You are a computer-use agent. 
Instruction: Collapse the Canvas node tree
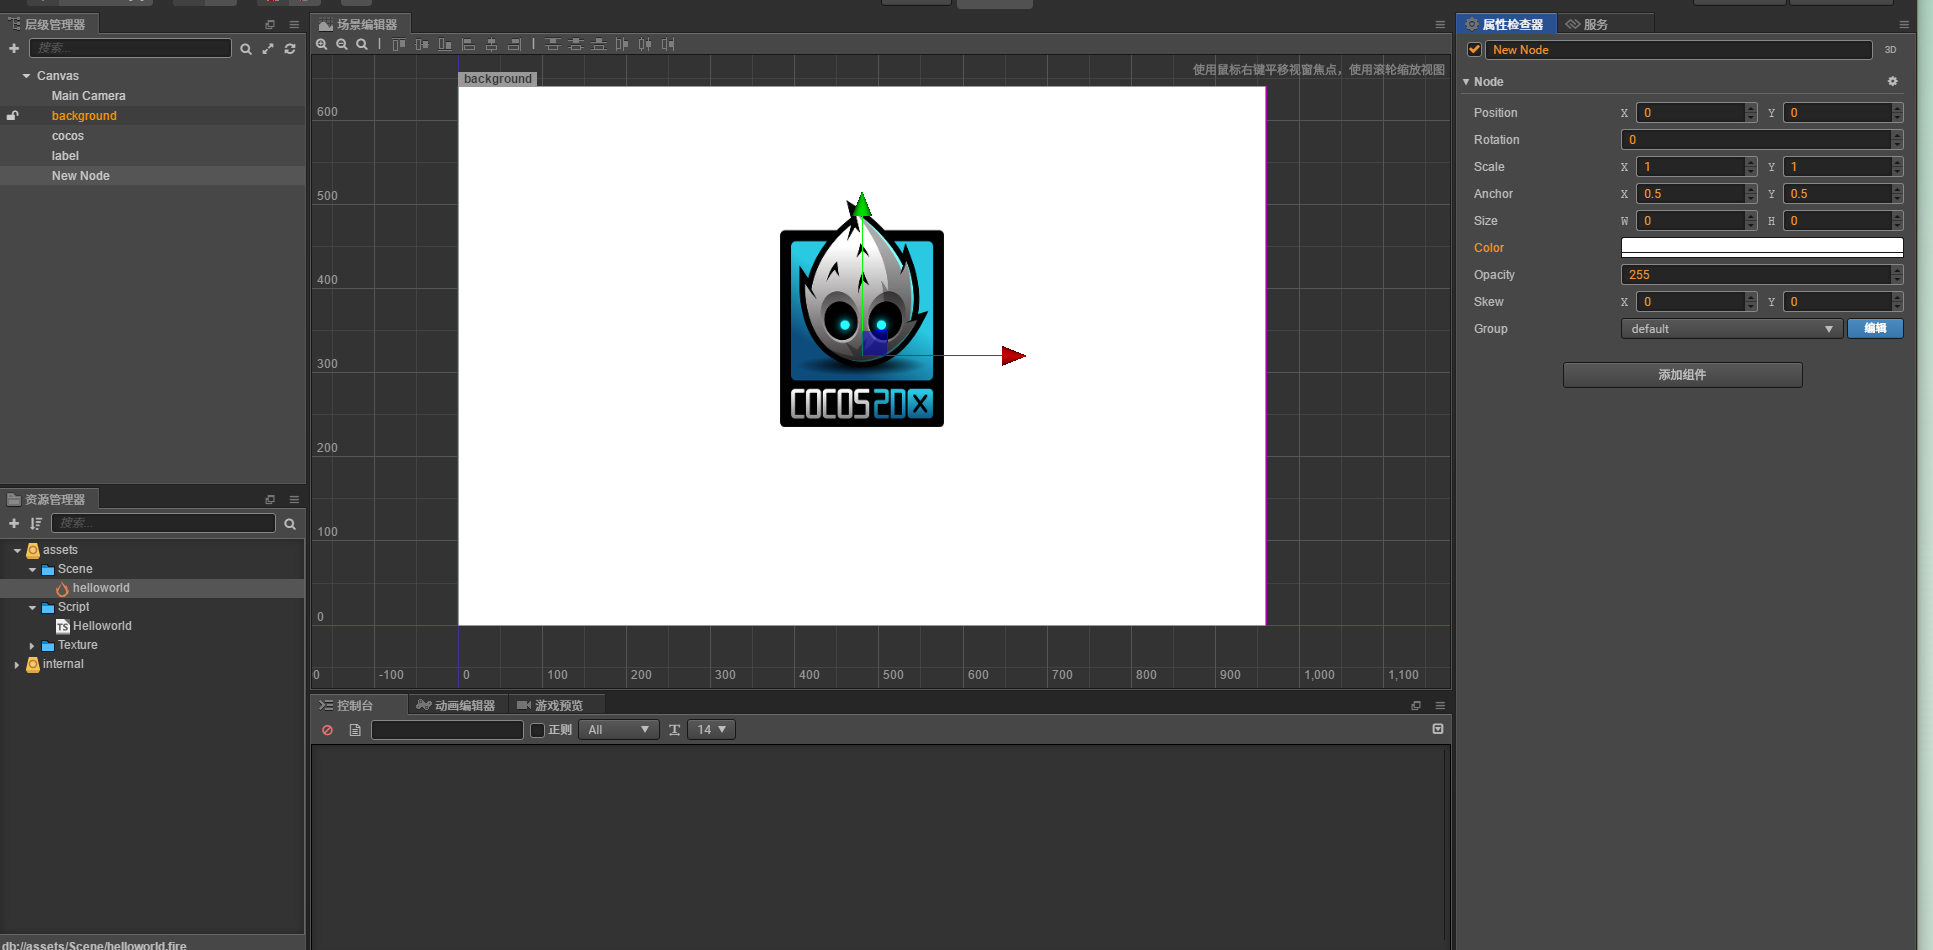(x=26, y=76)
